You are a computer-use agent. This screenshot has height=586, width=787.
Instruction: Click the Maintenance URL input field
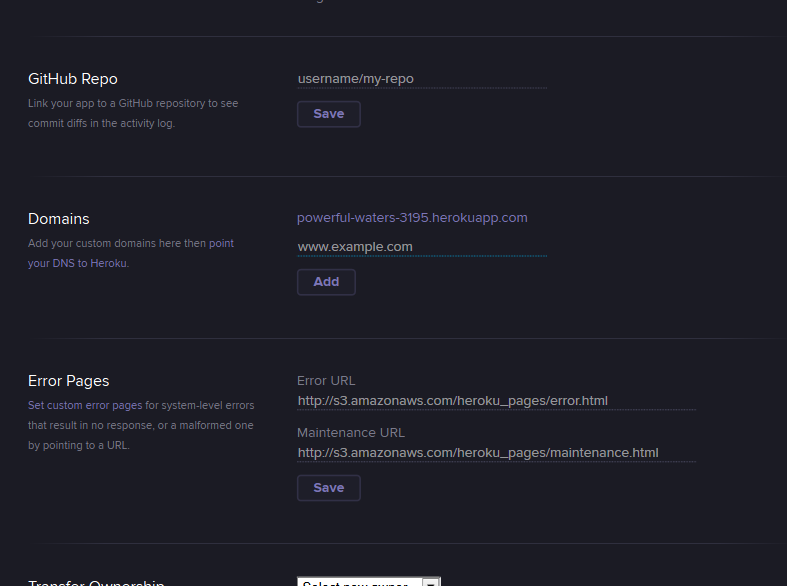click(496, 453)
